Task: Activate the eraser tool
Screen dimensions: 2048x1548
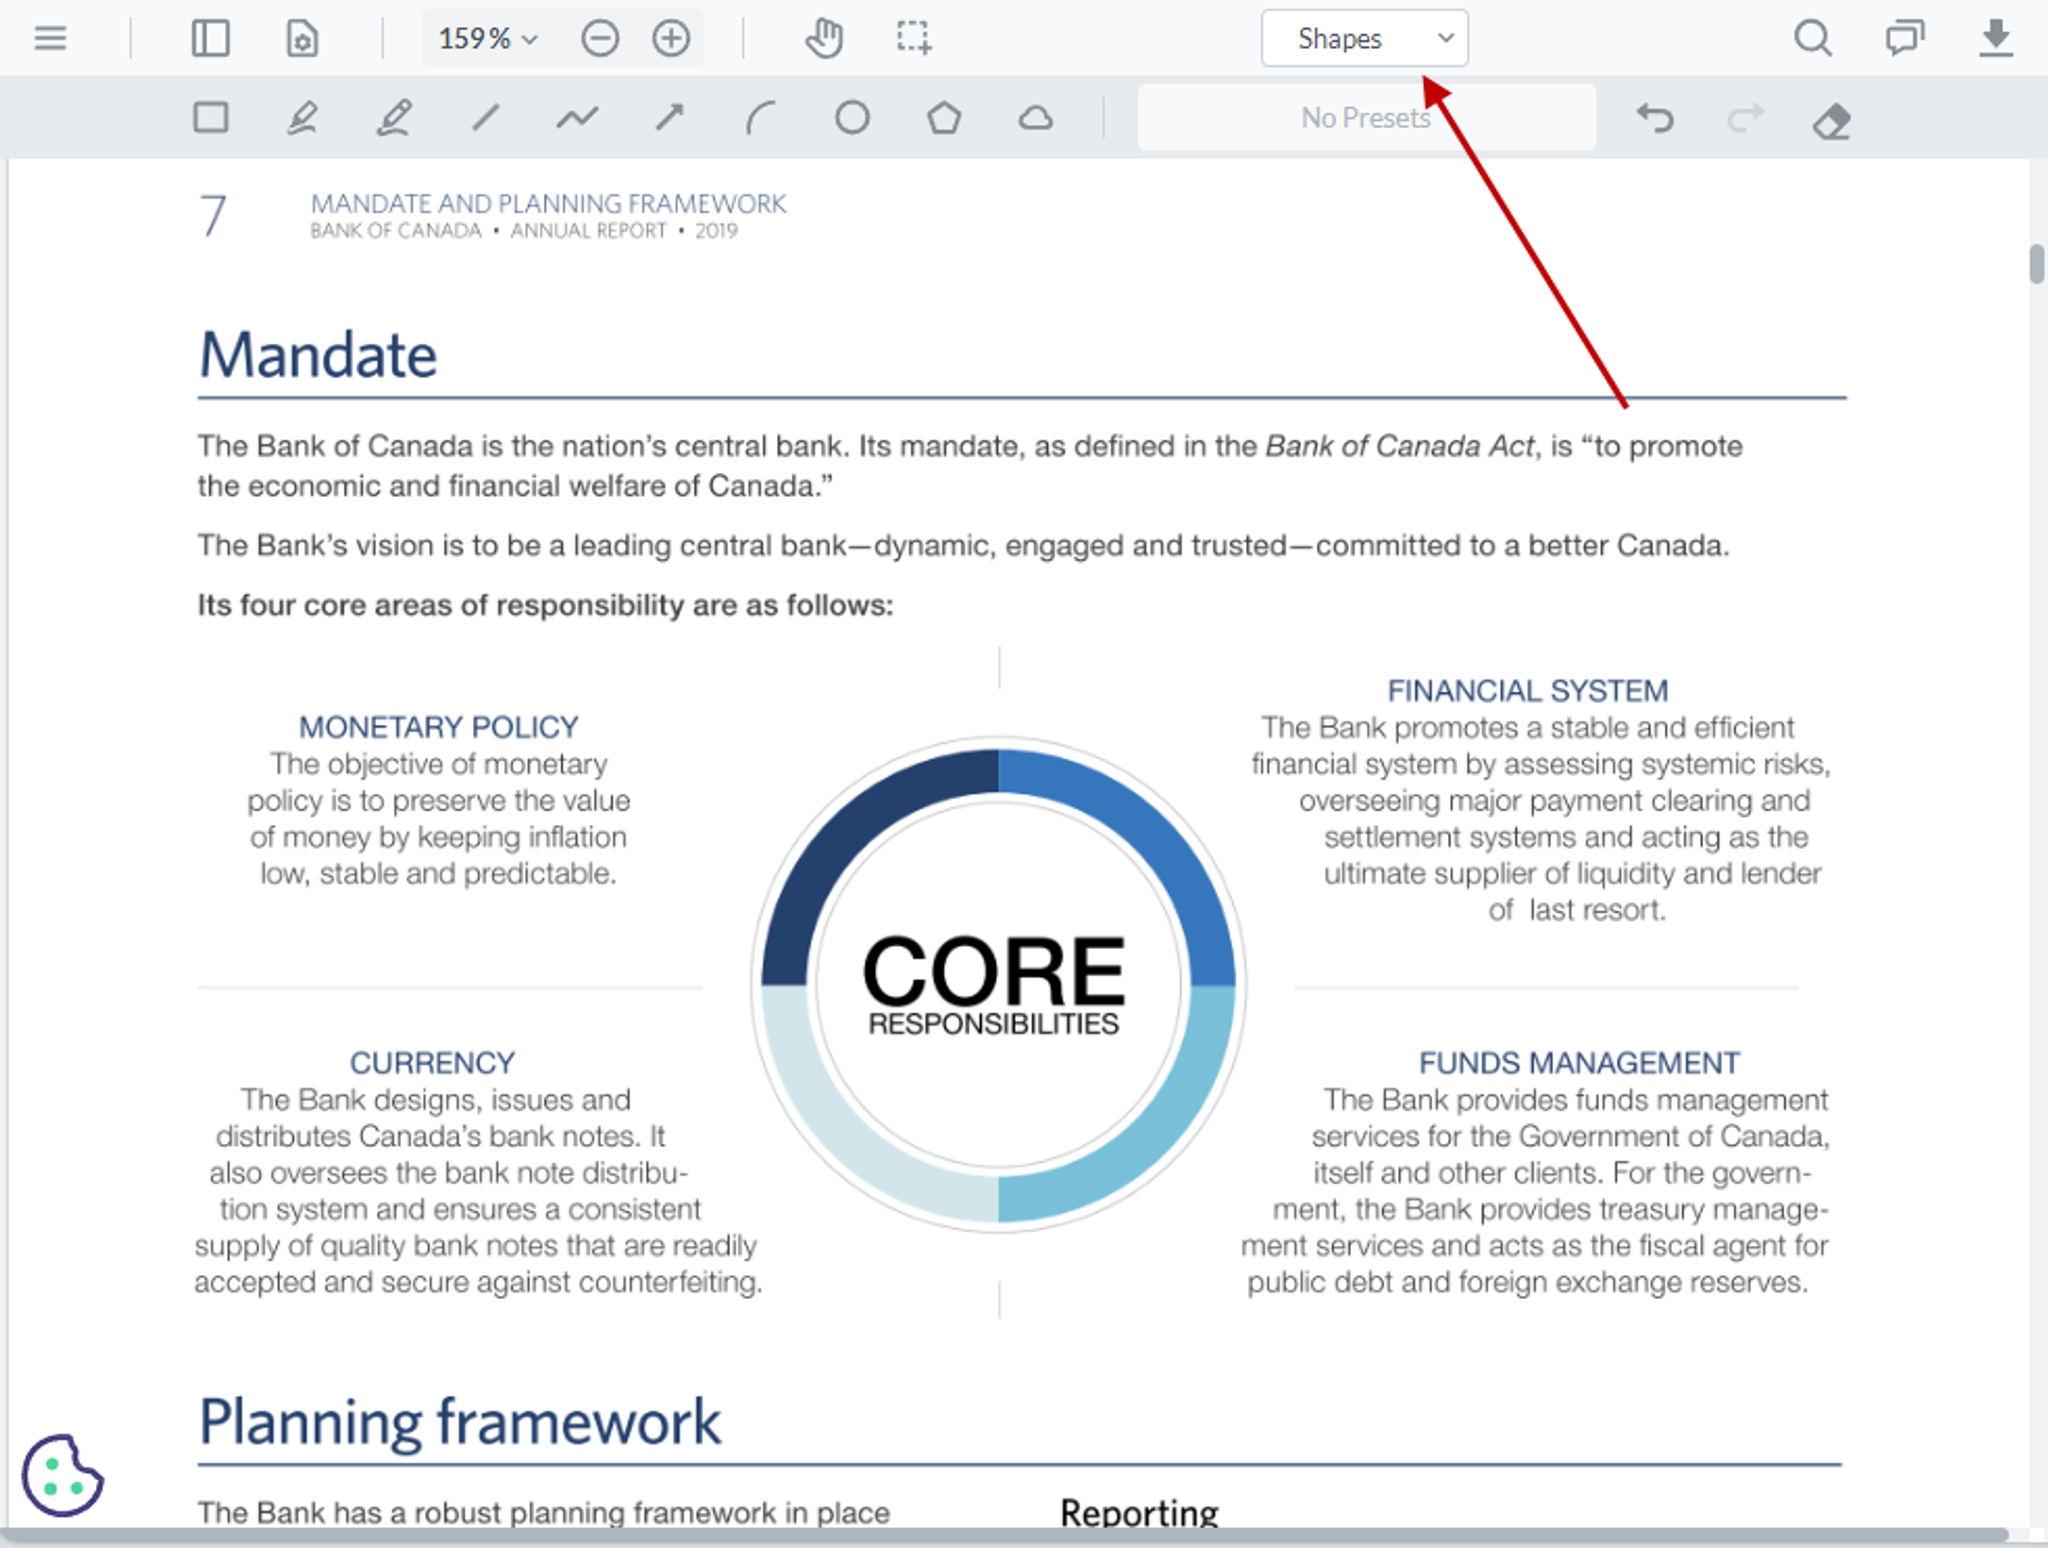Action: [x=1832, y=120]
